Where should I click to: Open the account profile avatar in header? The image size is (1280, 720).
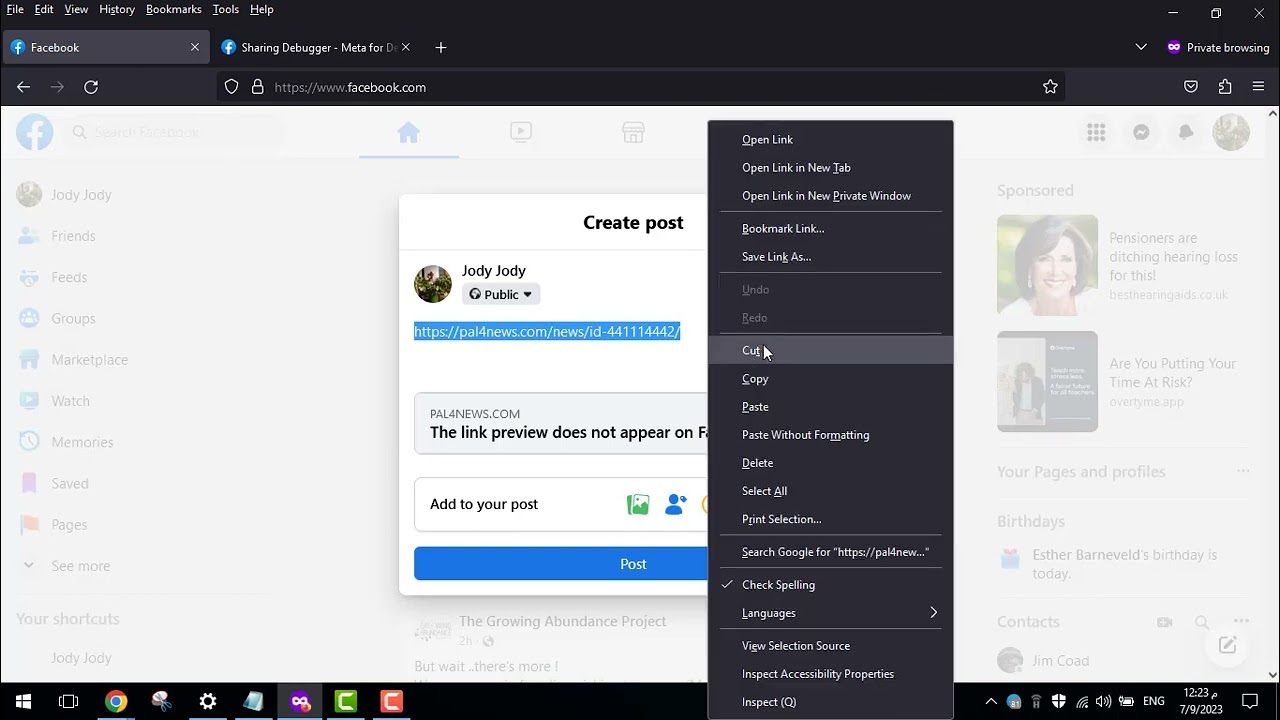pyautogui.click(x=1231, y=132)
